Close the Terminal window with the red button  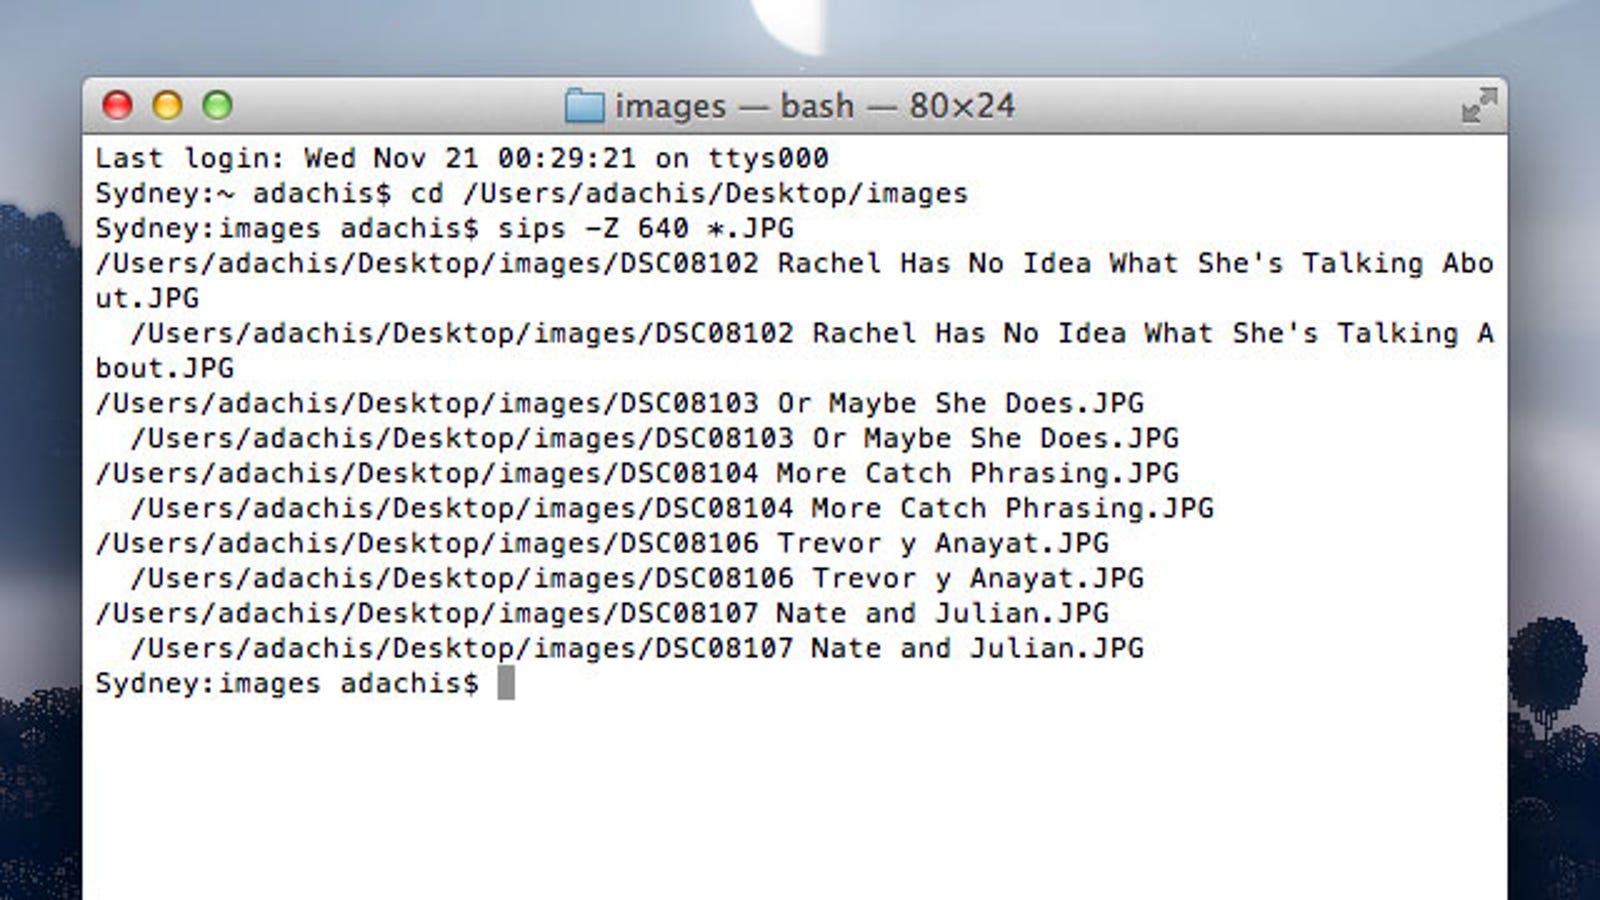point(118,105)
